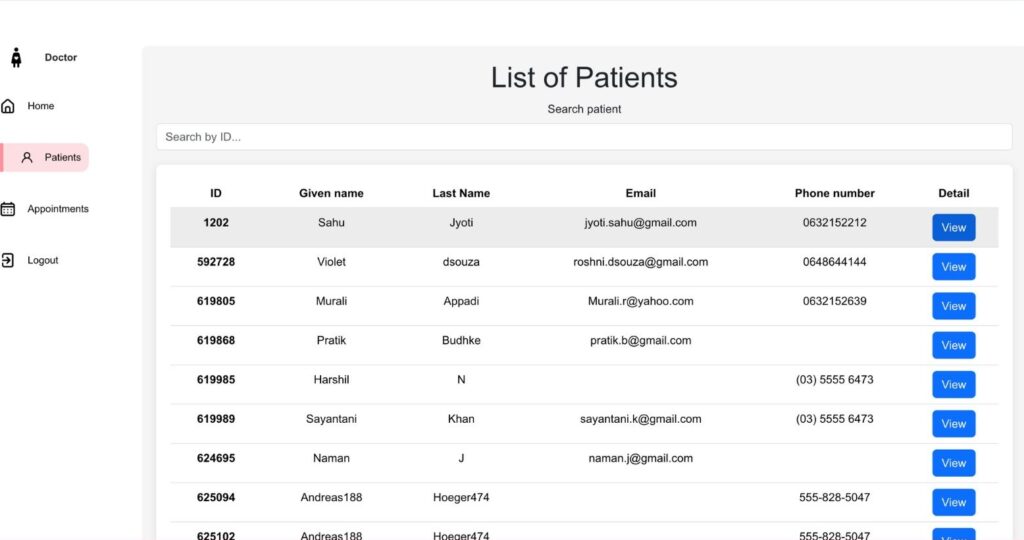Click View button for Naman J
The height and width of the screenshot is (540, 1024).
pyautogui.click(x=953, y=463)
